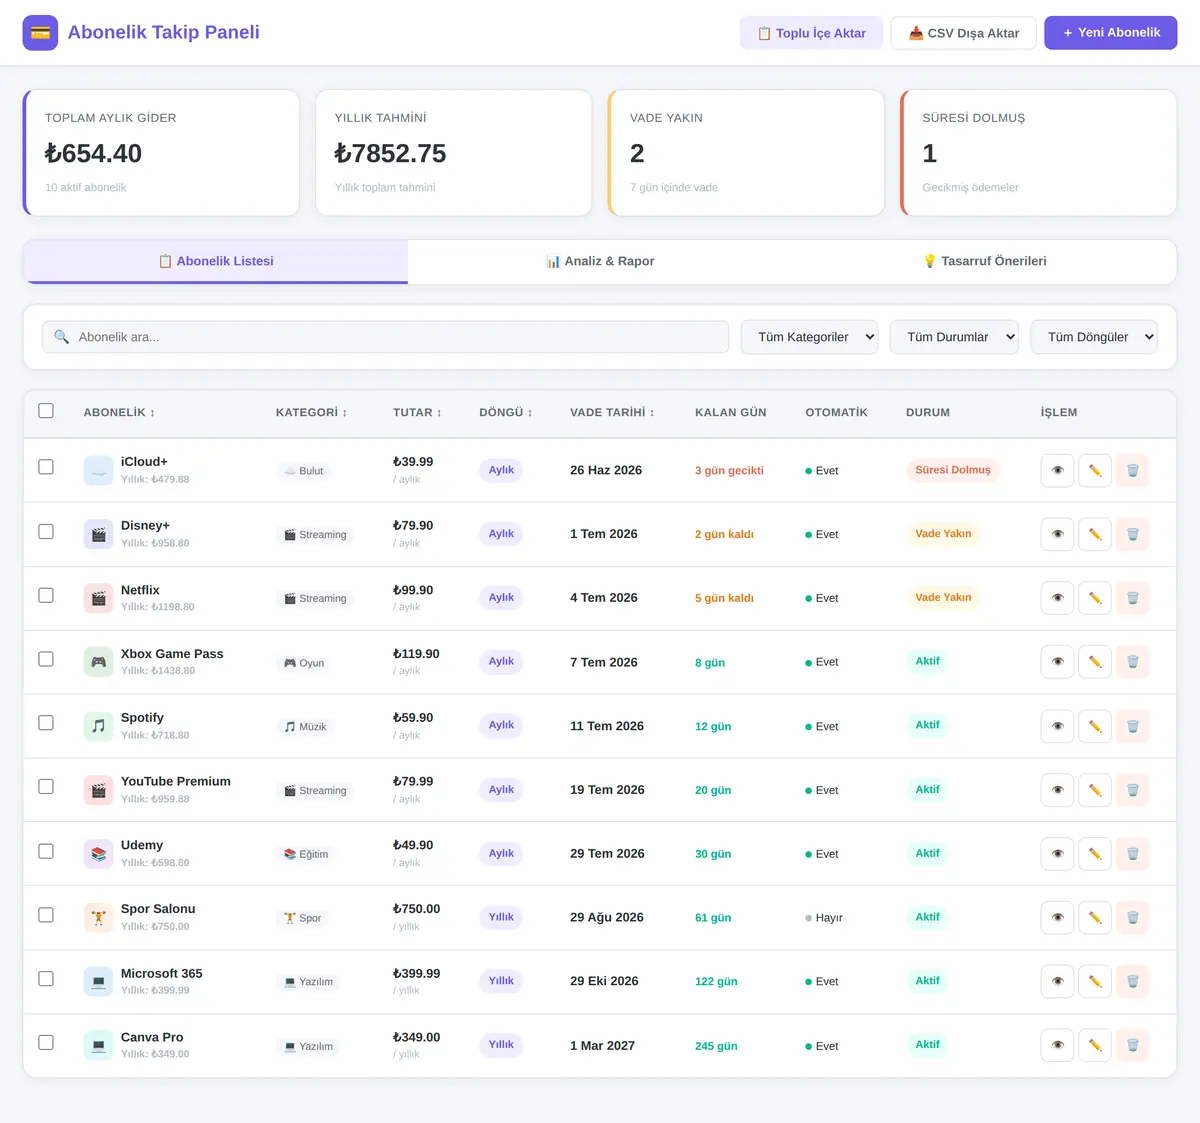
Task: Sort table by Tutar column
Action: (417, 412)
